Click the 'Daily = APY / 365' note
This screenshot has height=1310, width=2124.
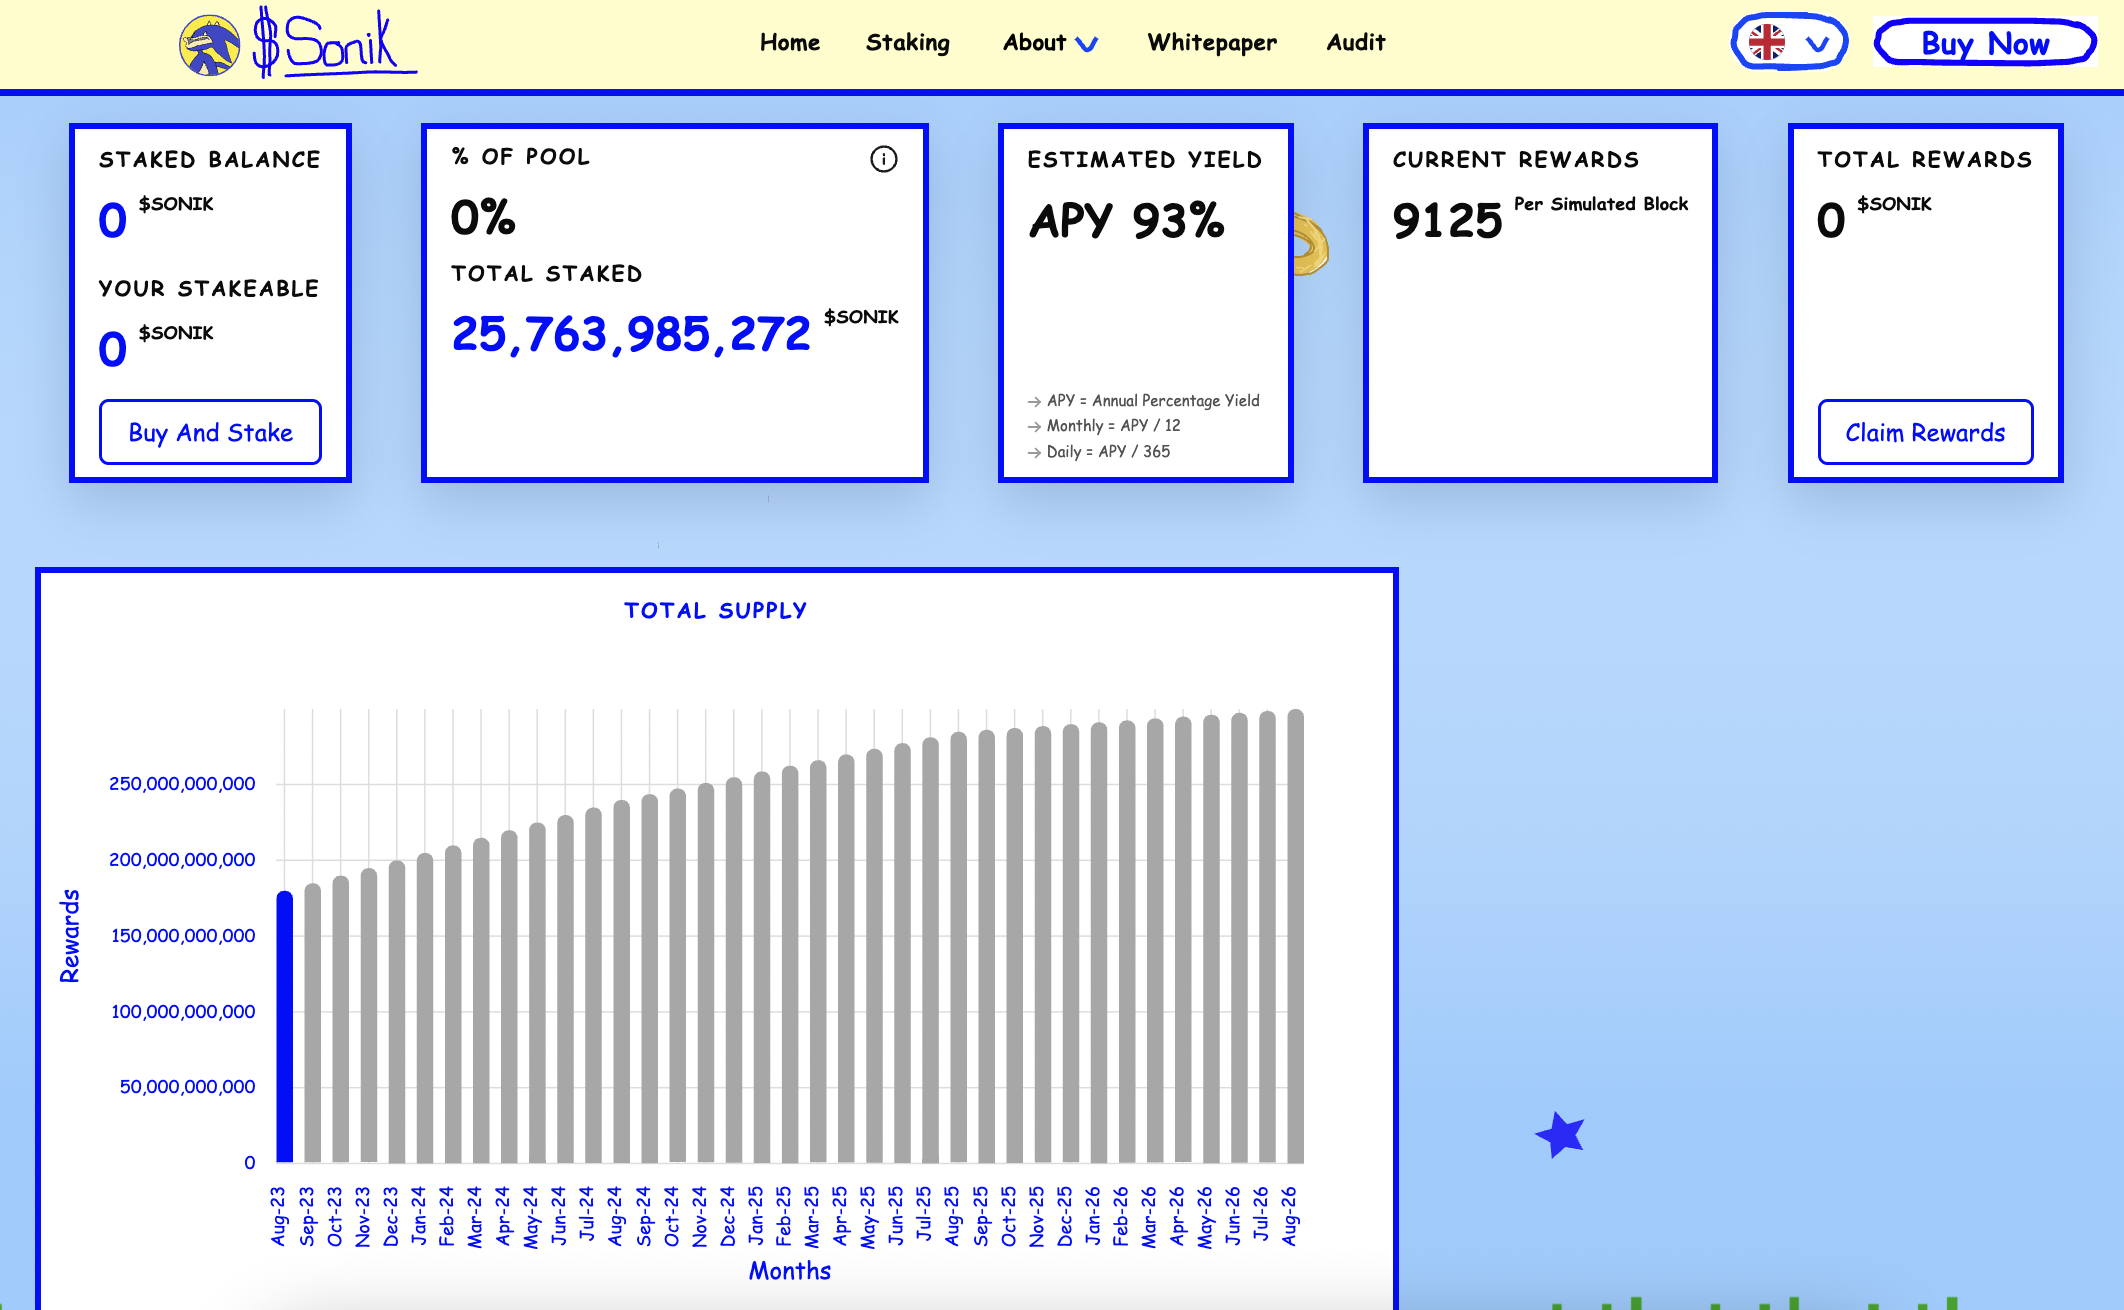(x=1108, y=452)
